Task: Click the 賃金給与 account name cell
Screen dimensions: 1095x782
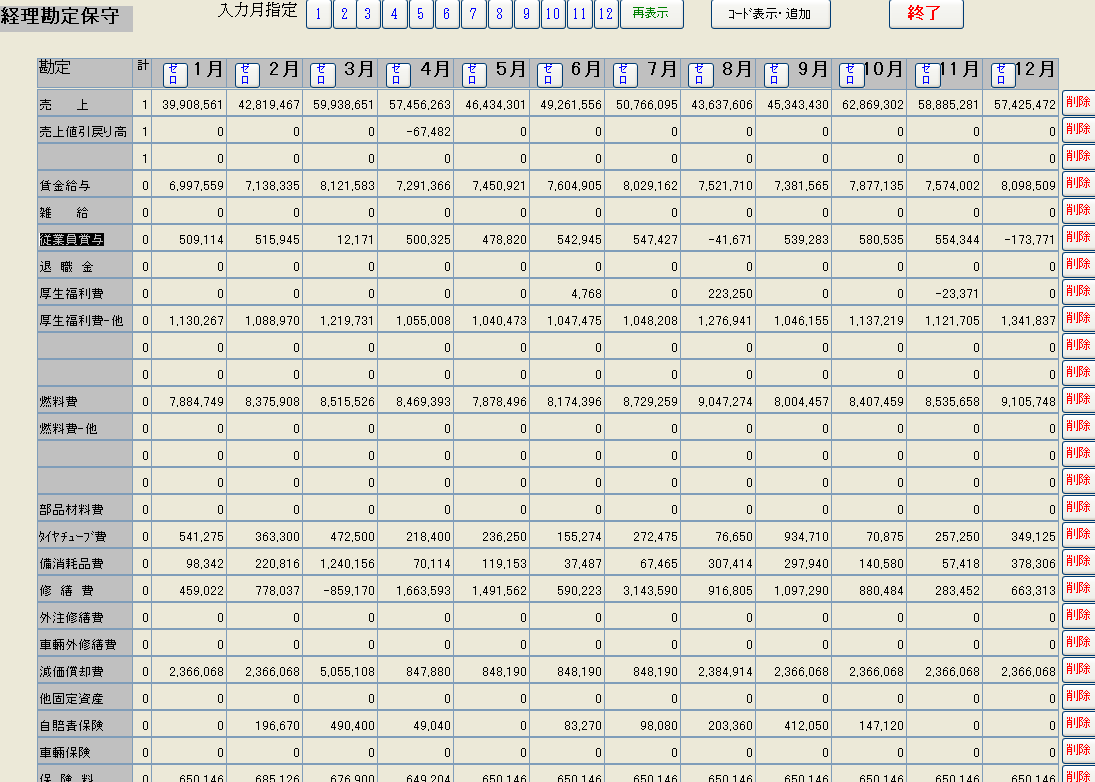Action: [84, 185]
